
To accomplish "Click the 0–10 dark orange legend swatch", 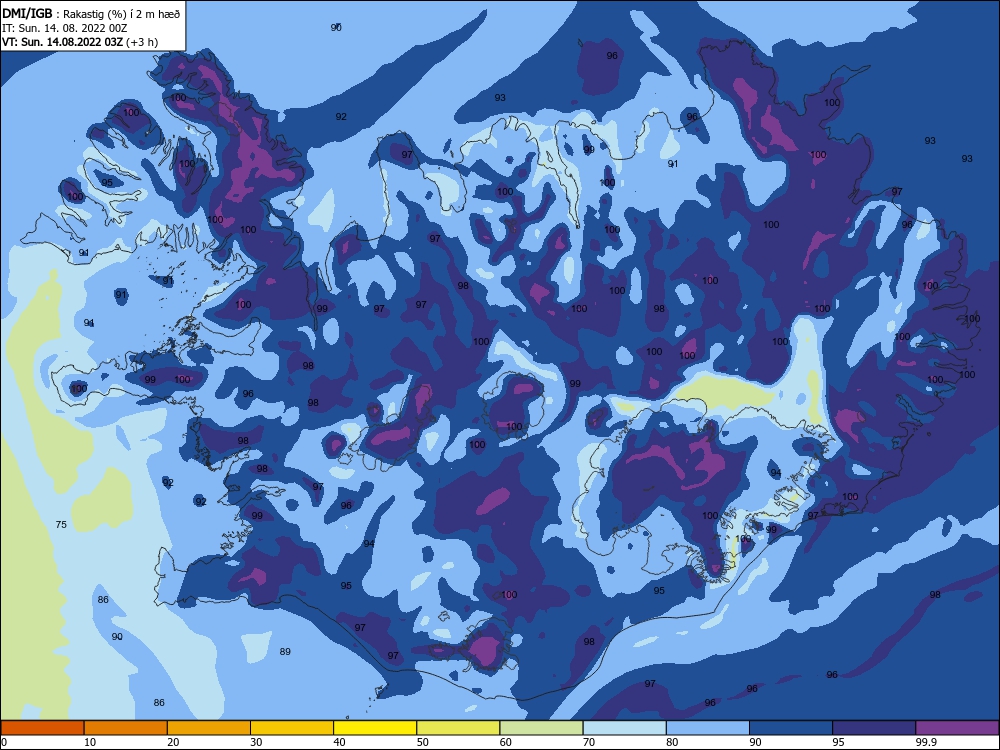I will click(43, 728).
